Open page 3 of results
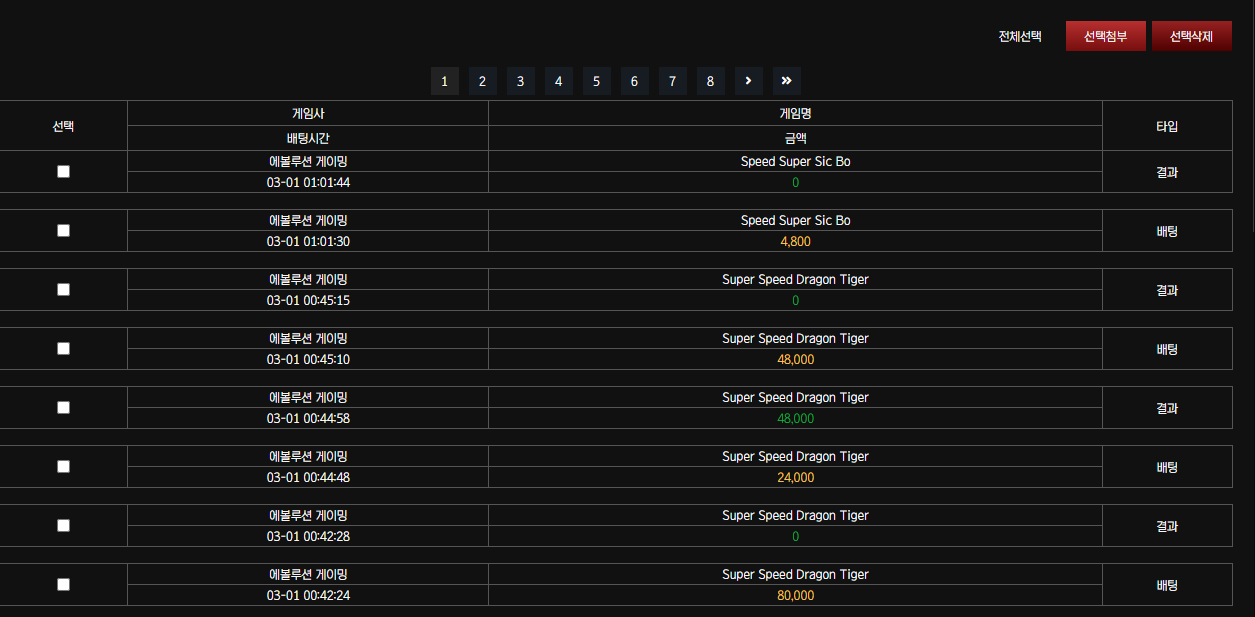Screen dimensions: 1255x617 (x=520, y=81)
